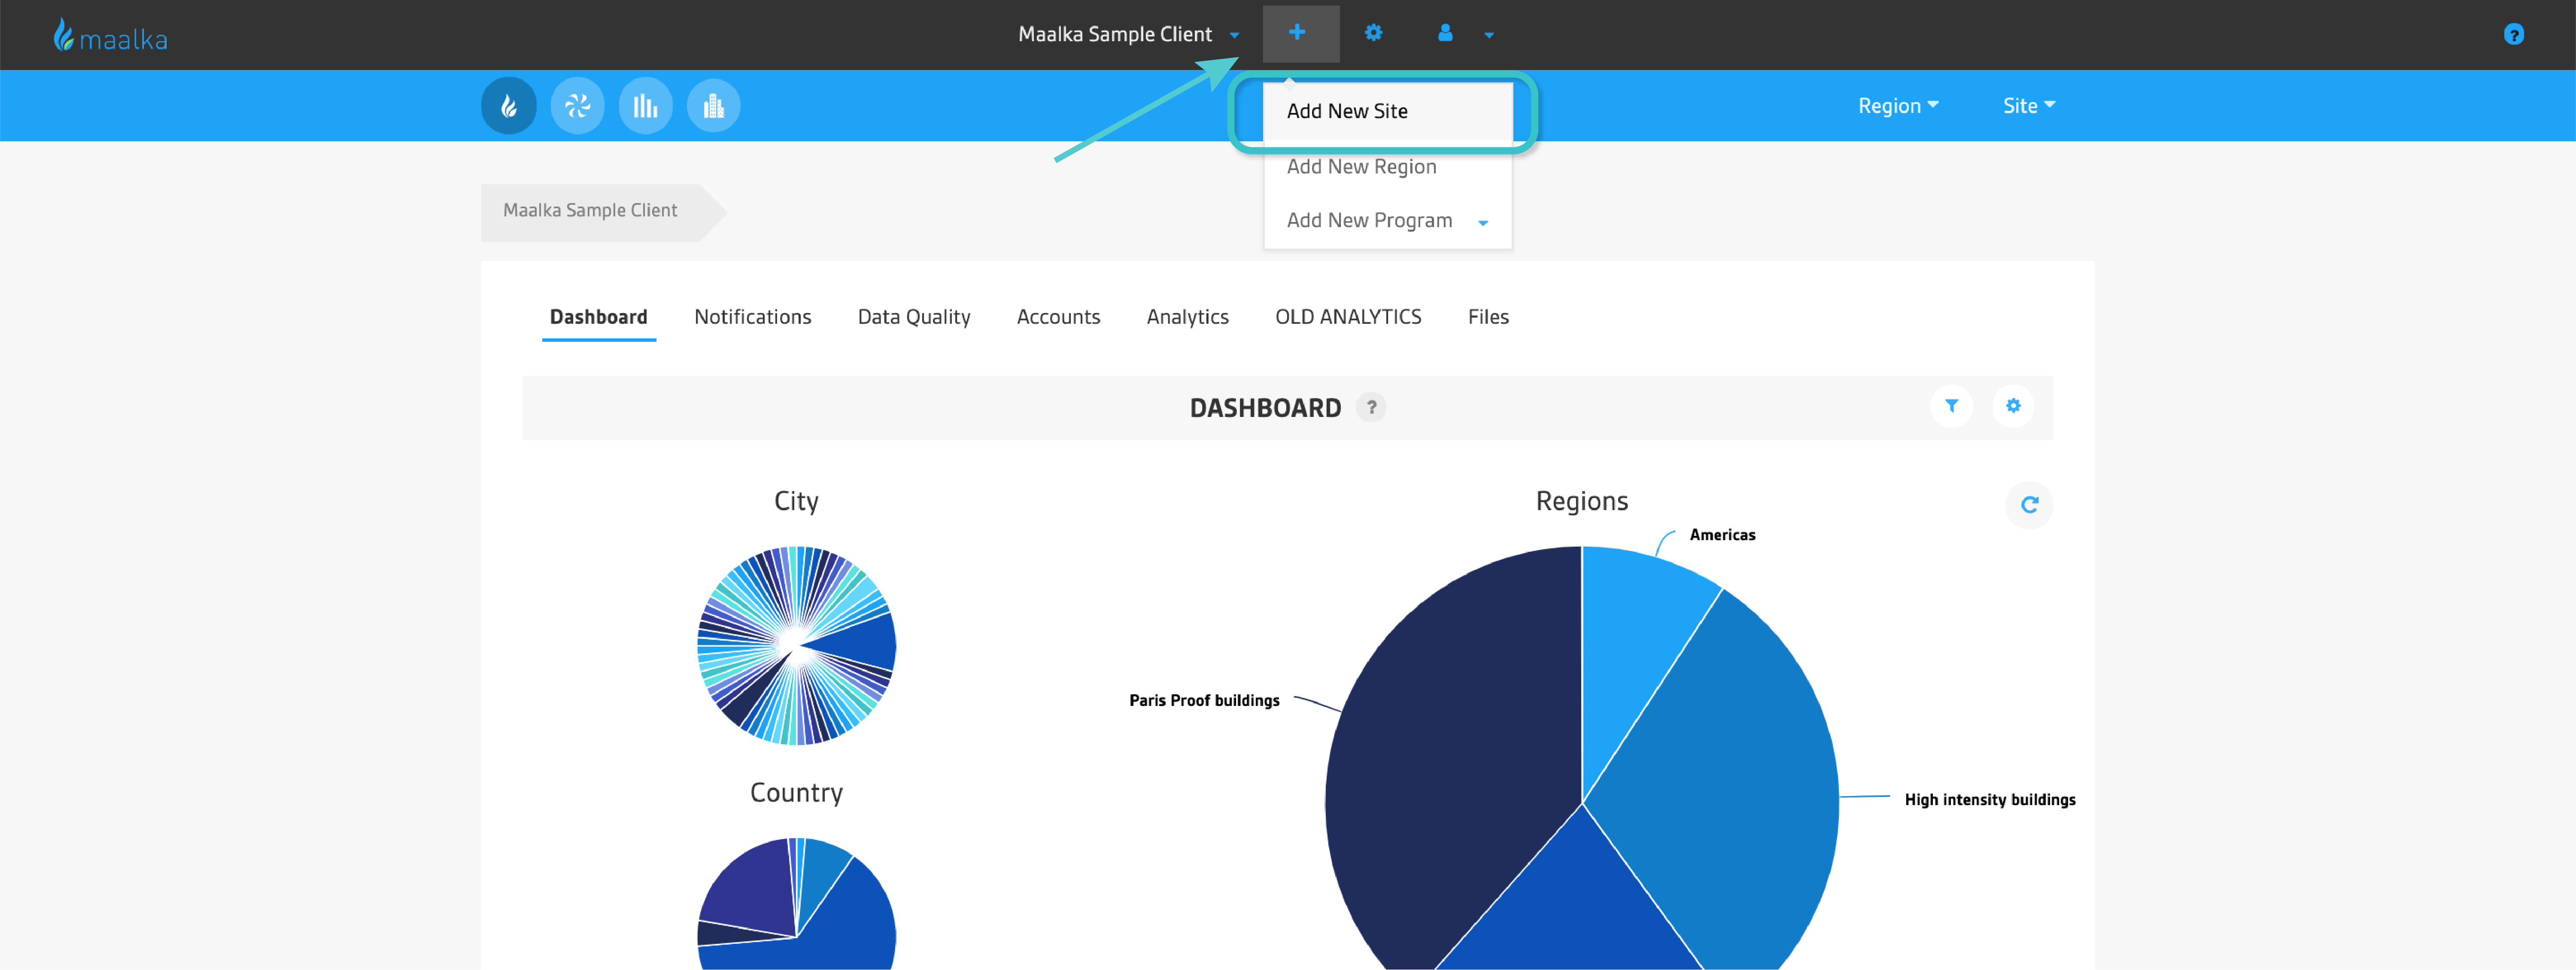
Task: Click the Country chart title
Action: [796, 793]
